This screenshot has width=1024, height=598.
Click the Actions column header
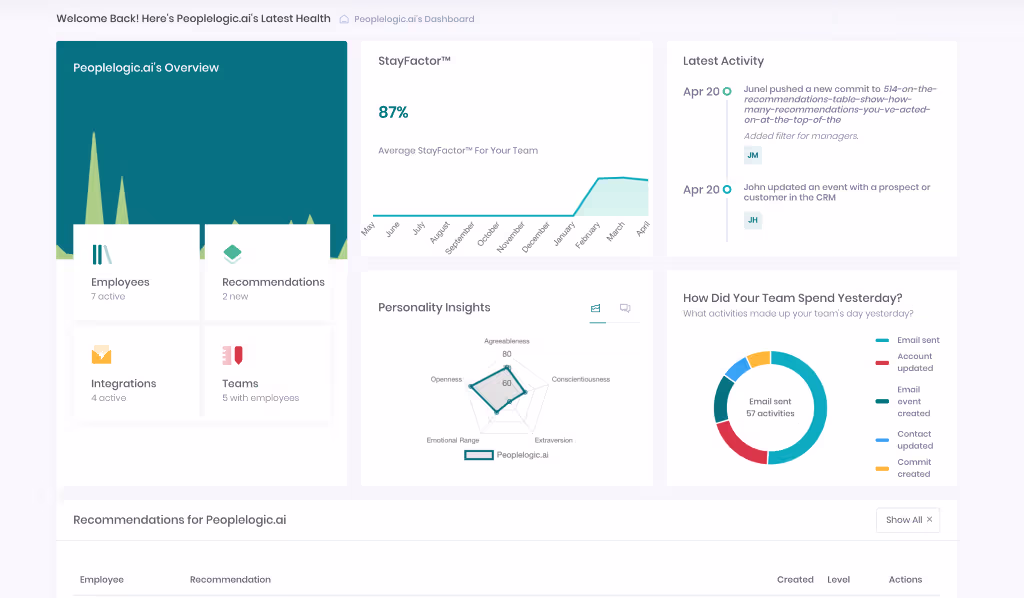click(x=905, y=580)
